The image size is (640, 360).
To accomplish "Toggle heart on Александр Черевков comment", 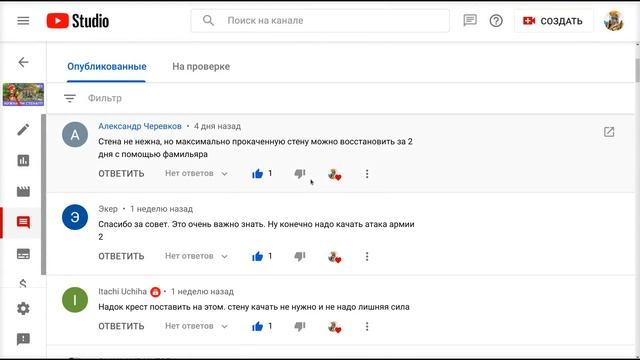I will 334,174.
